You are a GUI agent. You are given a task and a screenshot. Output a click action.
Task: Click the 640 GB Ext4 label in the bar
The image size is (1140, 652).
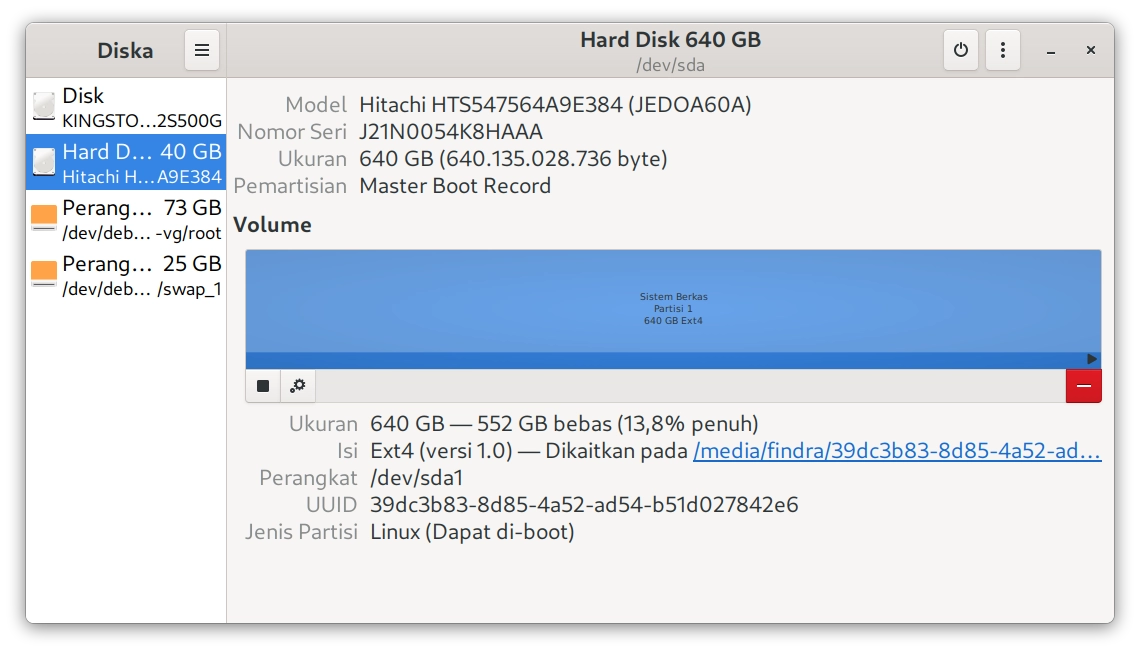(674, 321)
